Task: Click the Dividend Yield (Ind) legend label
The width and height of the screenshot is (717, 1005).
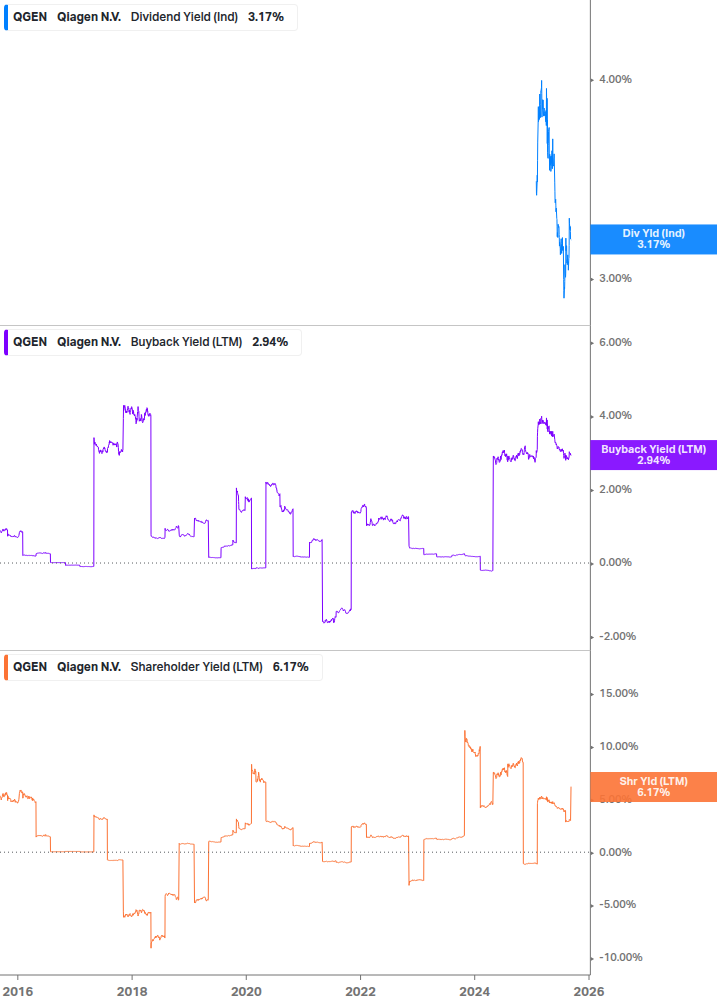Action: (184, 17)
